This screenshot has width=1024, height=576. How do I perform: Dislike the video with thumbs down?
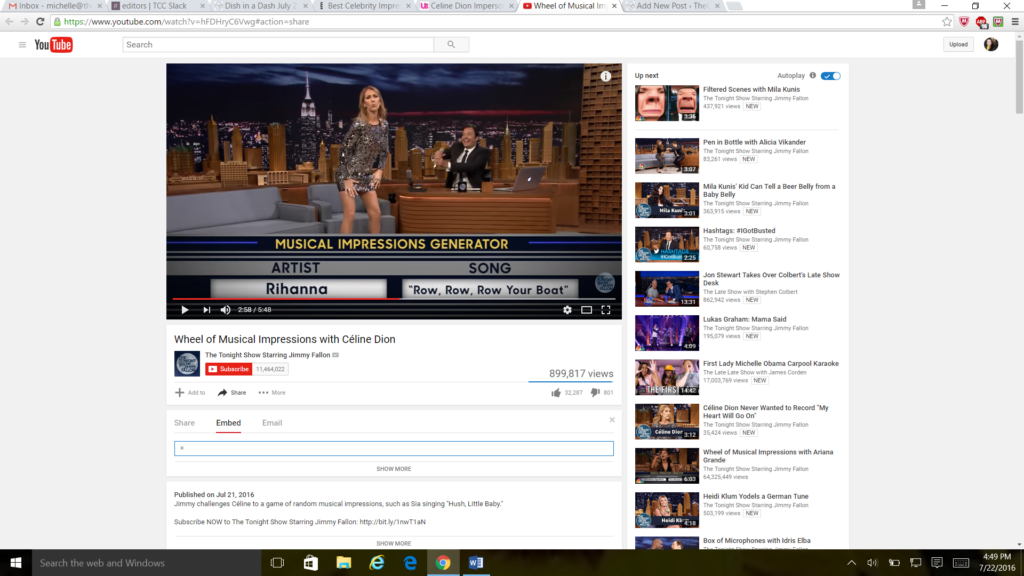[x=595, y=393]
